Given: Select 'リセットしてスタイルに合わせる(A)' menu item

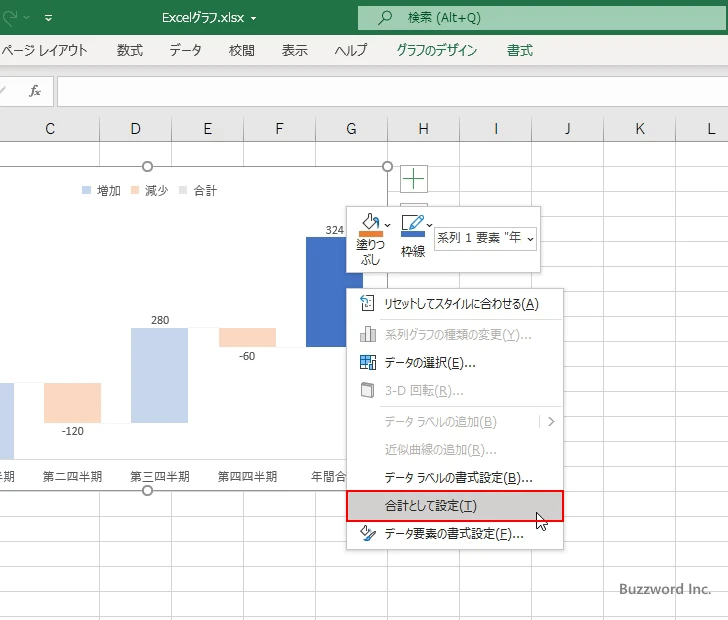Looking at the screenshot, I should click(x=455, y=304).
